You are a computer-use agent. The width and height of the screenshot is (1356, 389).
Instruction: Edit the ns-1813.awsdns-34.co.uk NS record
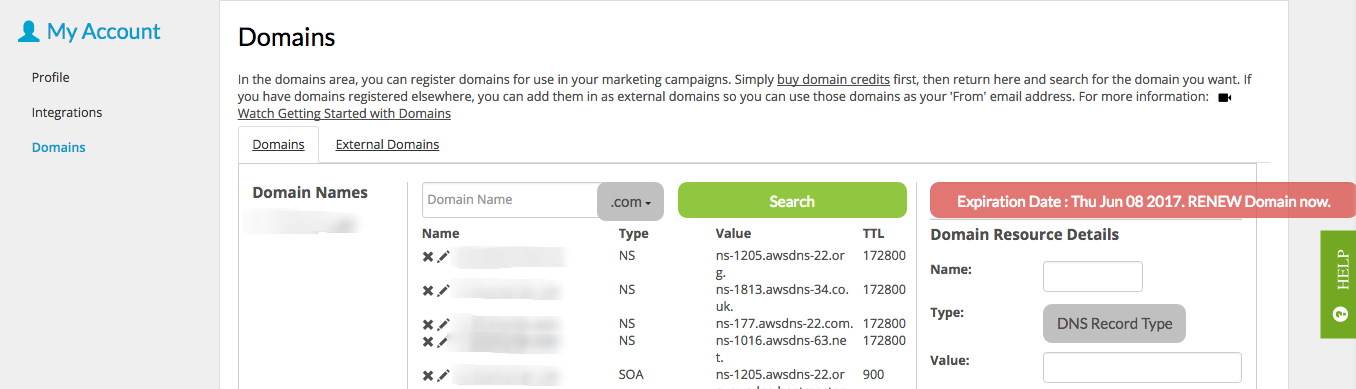click(x=443, y=290)
